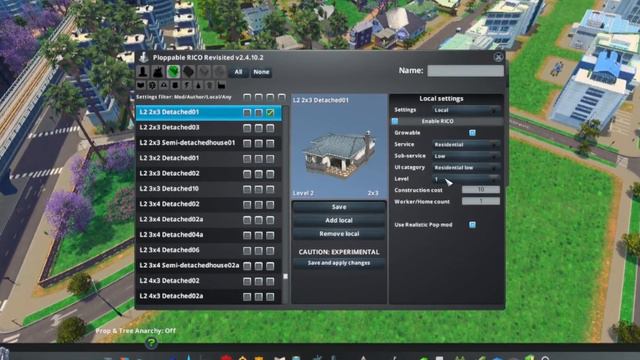This screenshot has height=360, width=640.
Task: Click the Add local button
Action: (339, 220)
